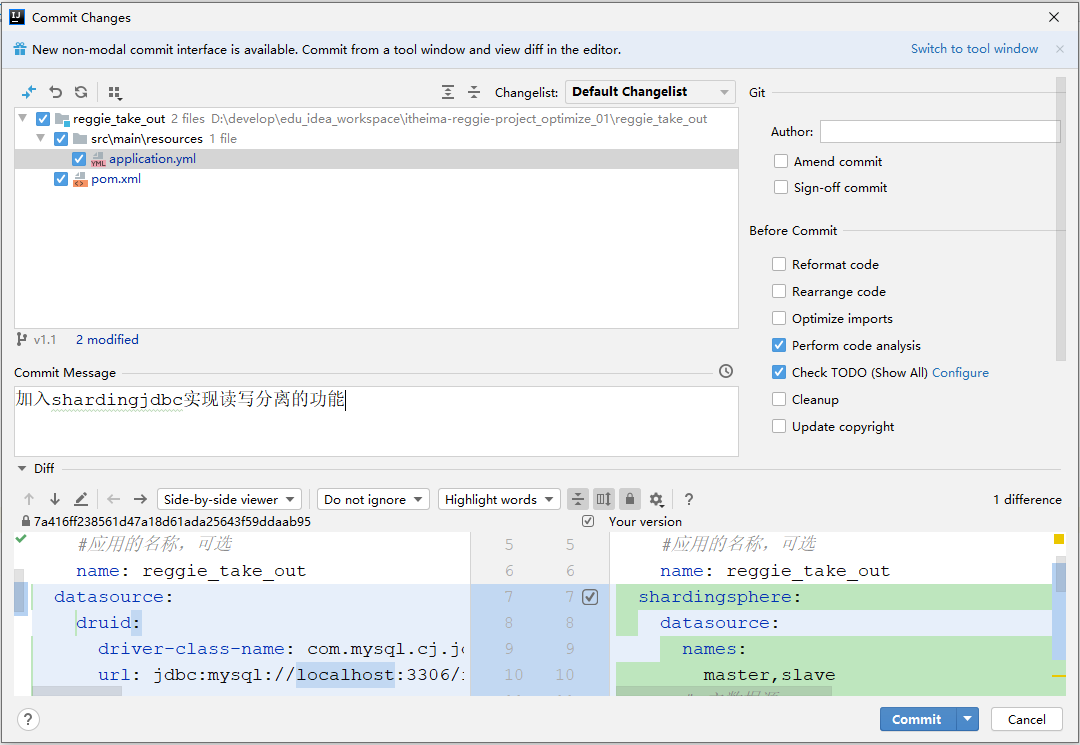Collapse the Diff section

click(x=22, y=468)
